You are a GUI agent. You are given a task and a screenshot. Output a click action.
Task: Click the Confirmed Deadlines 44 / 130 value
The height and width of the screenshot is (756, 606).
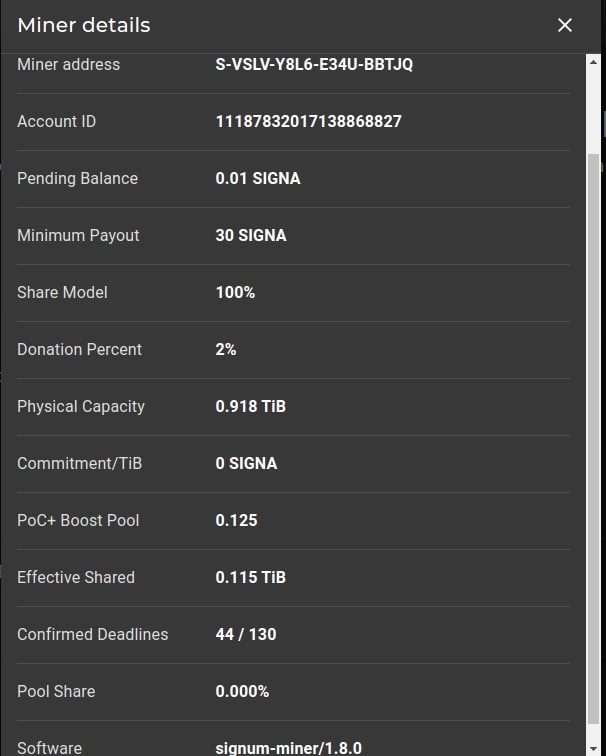[246, 635]
